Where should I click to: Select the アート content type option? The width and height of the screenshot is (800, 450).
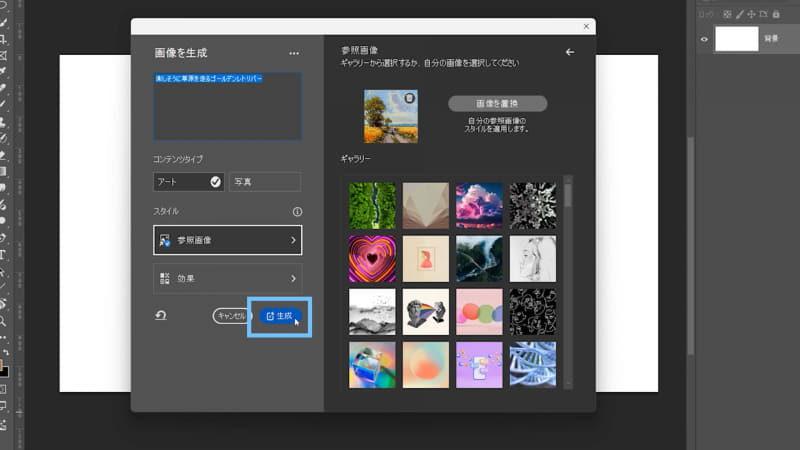click(x=188, y=182)
